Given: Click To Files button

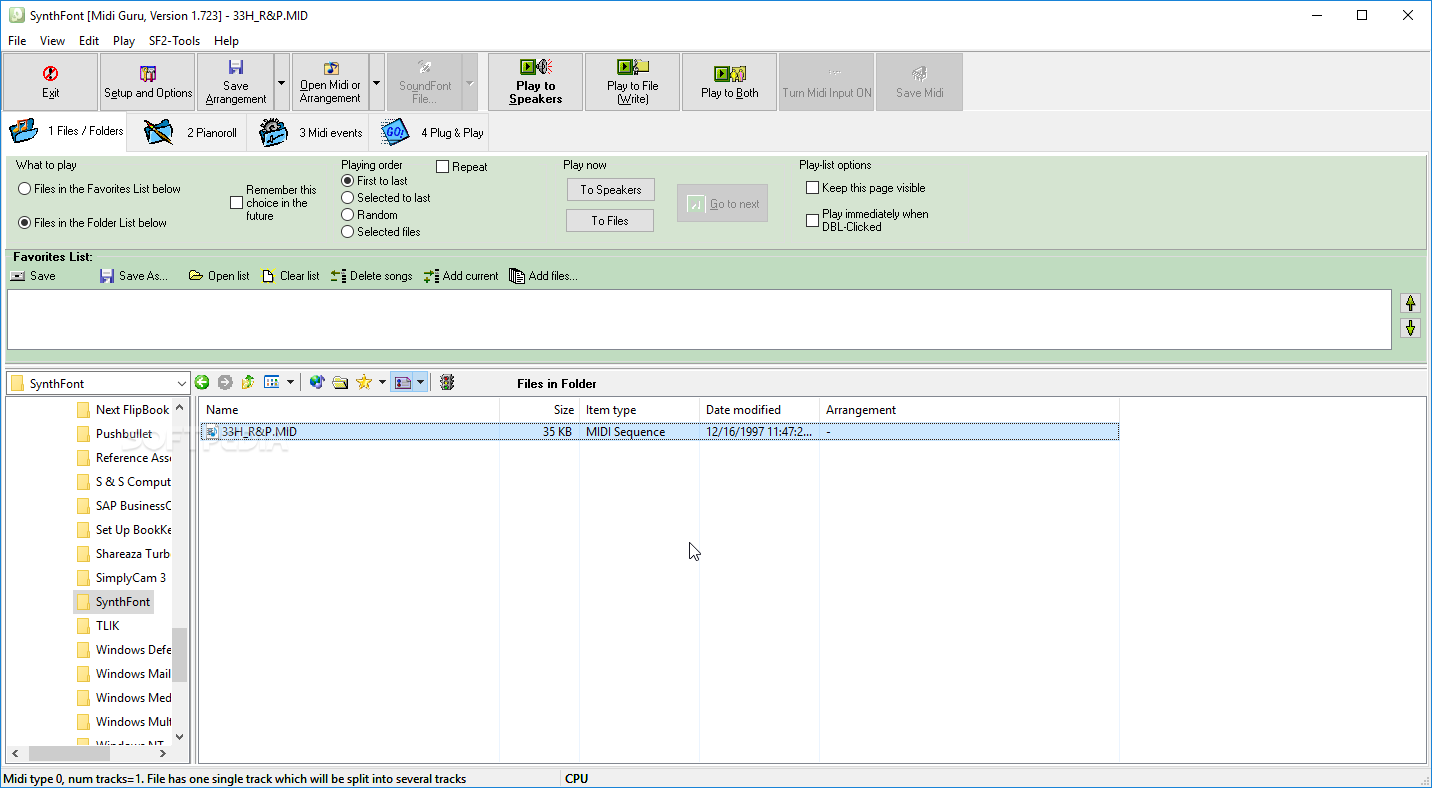Looking at the screenshot, I should click(x=610, y=220).
